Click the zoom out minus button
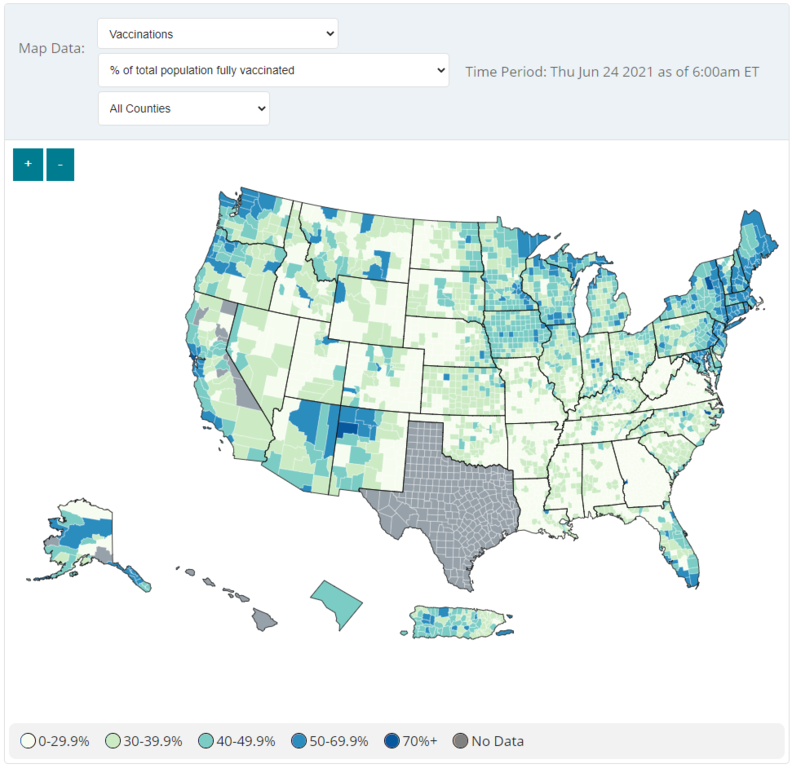Image resolution: width=792 pixels, height=768 pixels. [x=60, y=164]
